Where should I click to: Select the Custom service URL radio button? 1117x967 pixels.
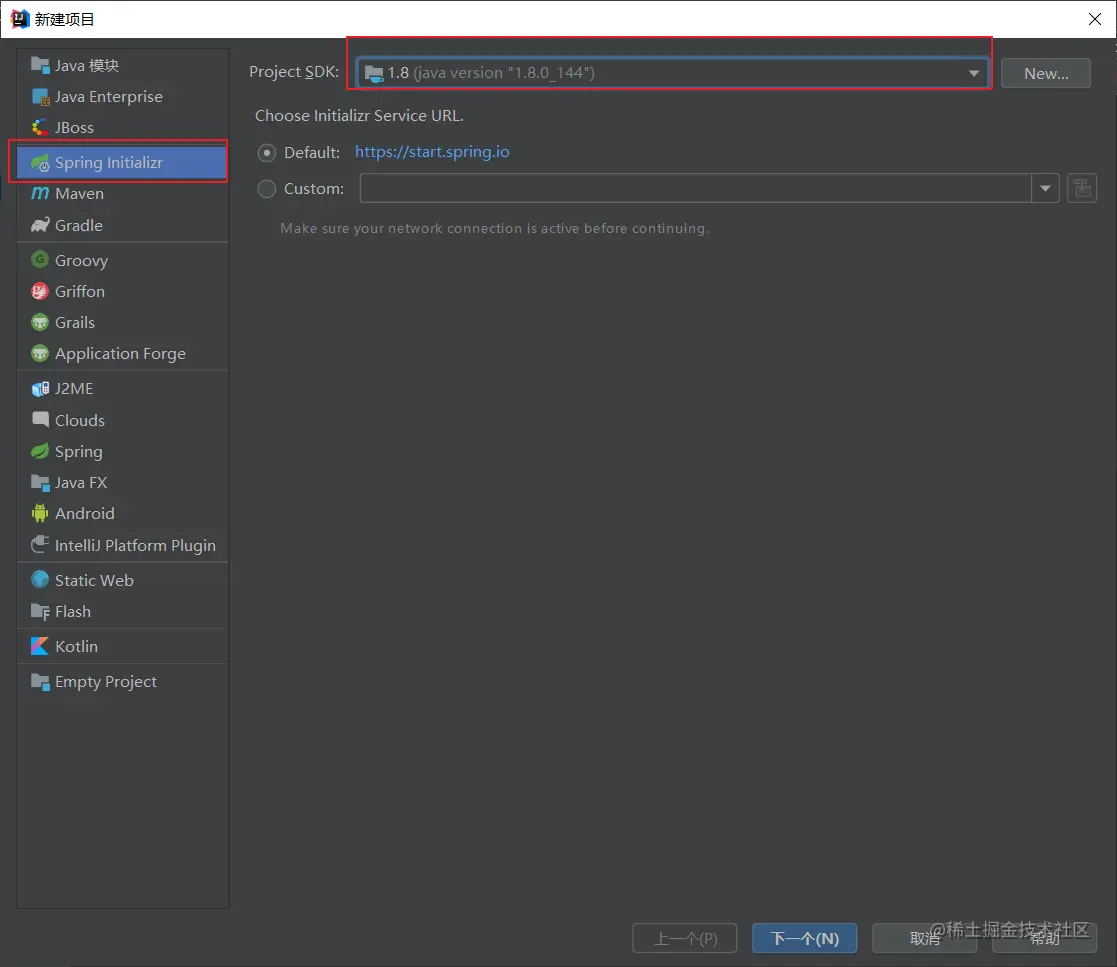(266, 189)
